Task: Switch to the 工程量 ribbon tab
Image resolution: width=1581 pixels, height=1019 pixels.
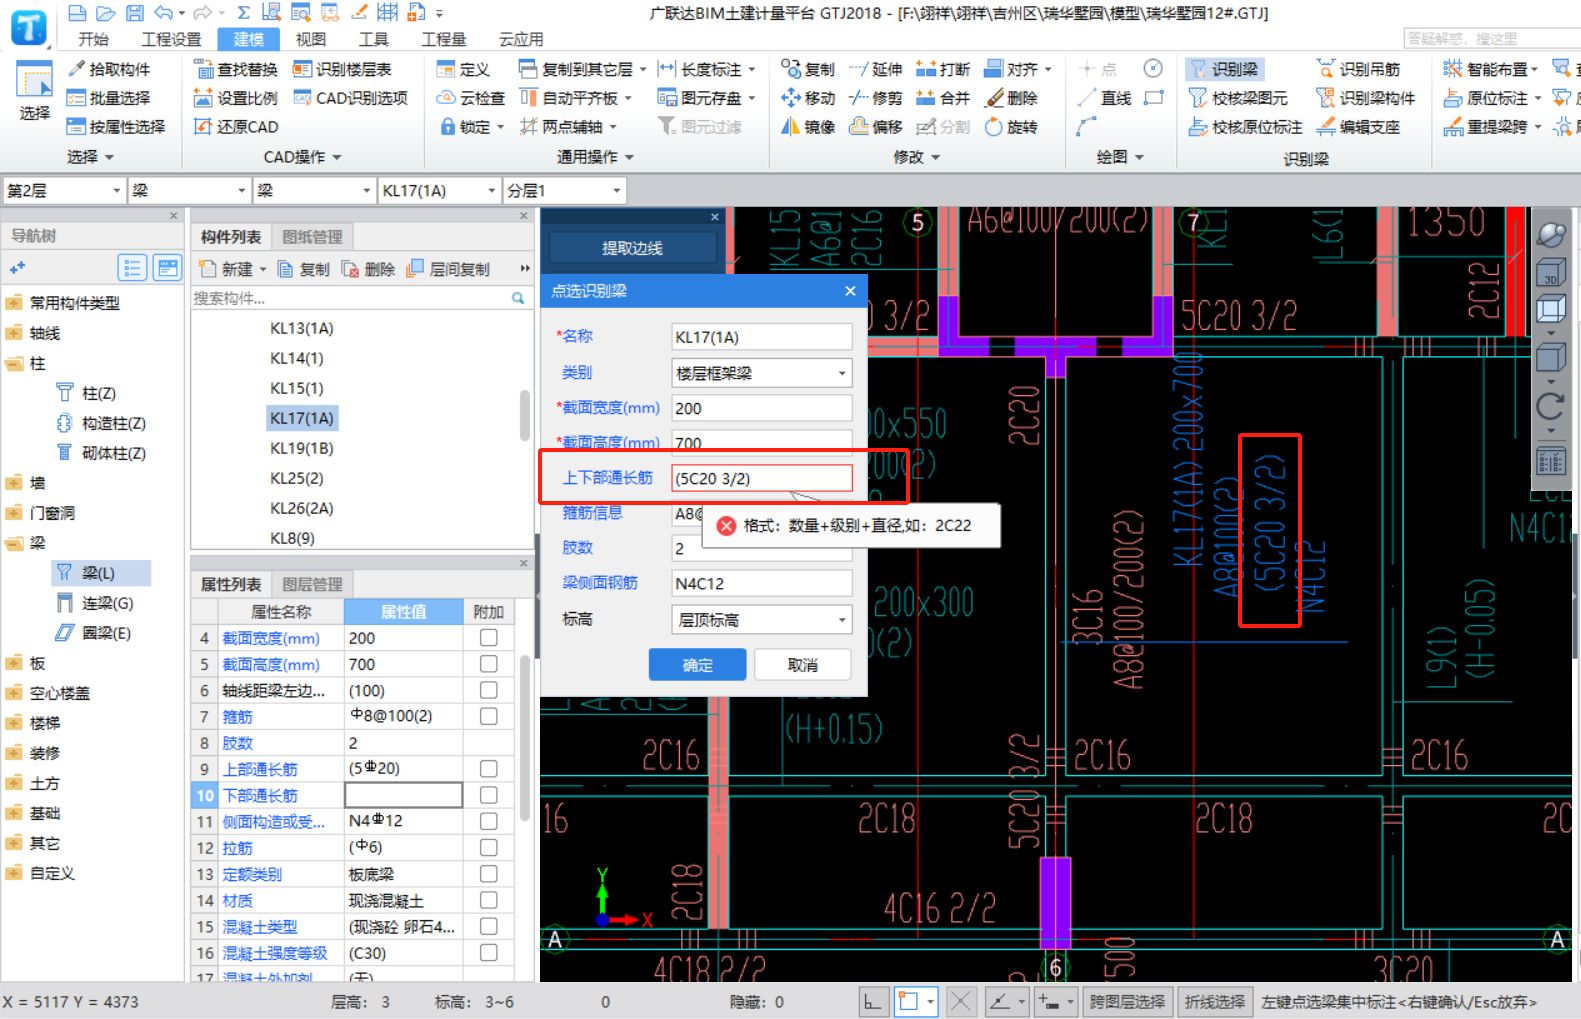Action: point(443,39)
